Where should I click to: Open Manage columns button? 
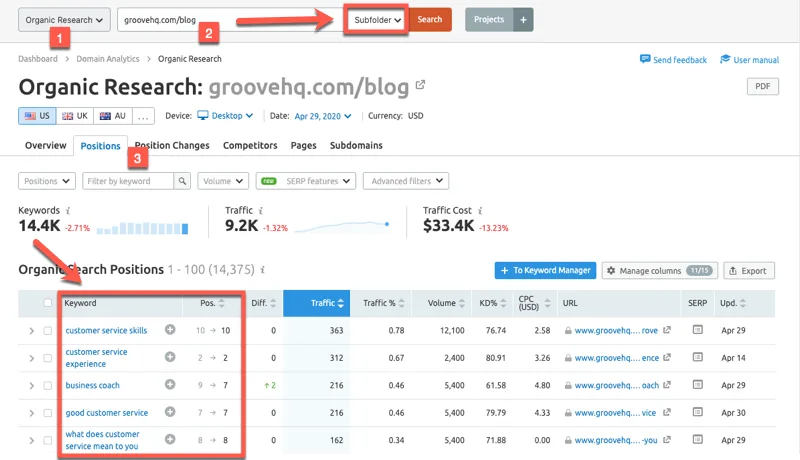coord(660,270)
